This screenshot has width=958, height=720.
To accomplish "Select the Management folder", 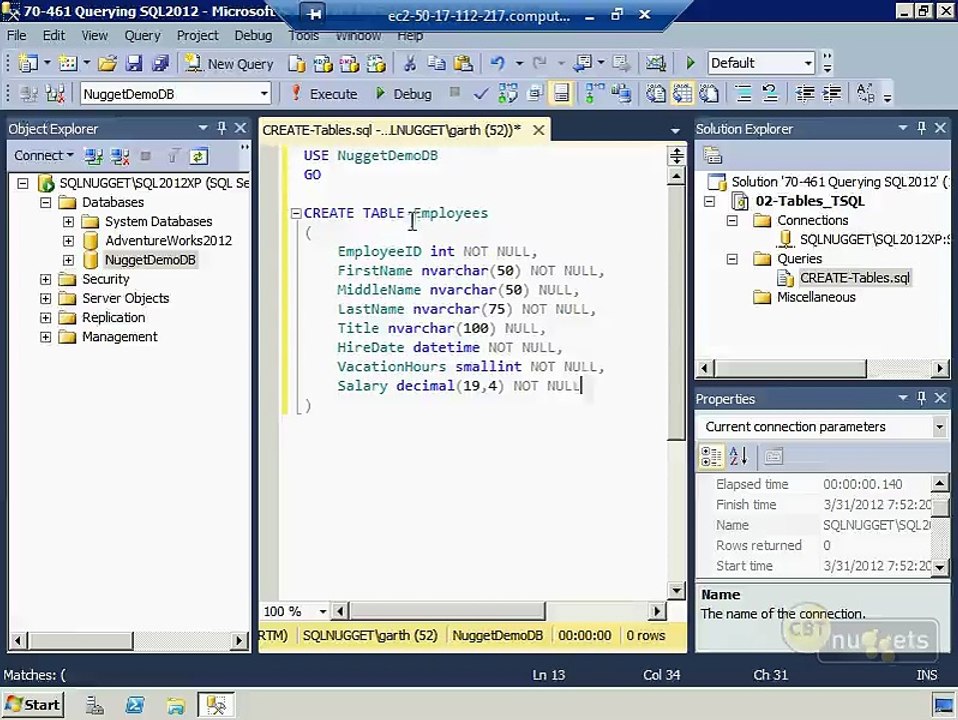I will click(120, 337).
